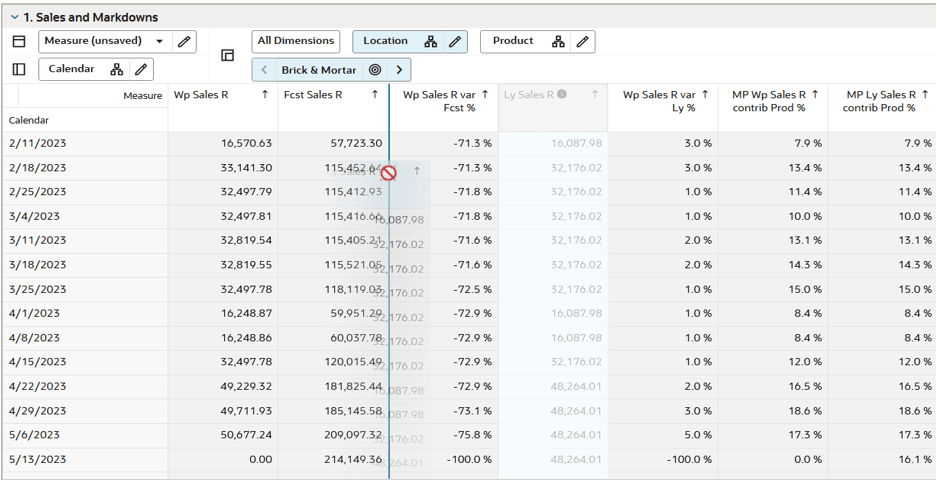Select the Location dimension button
937x480 pixels.
pos(385,41)
